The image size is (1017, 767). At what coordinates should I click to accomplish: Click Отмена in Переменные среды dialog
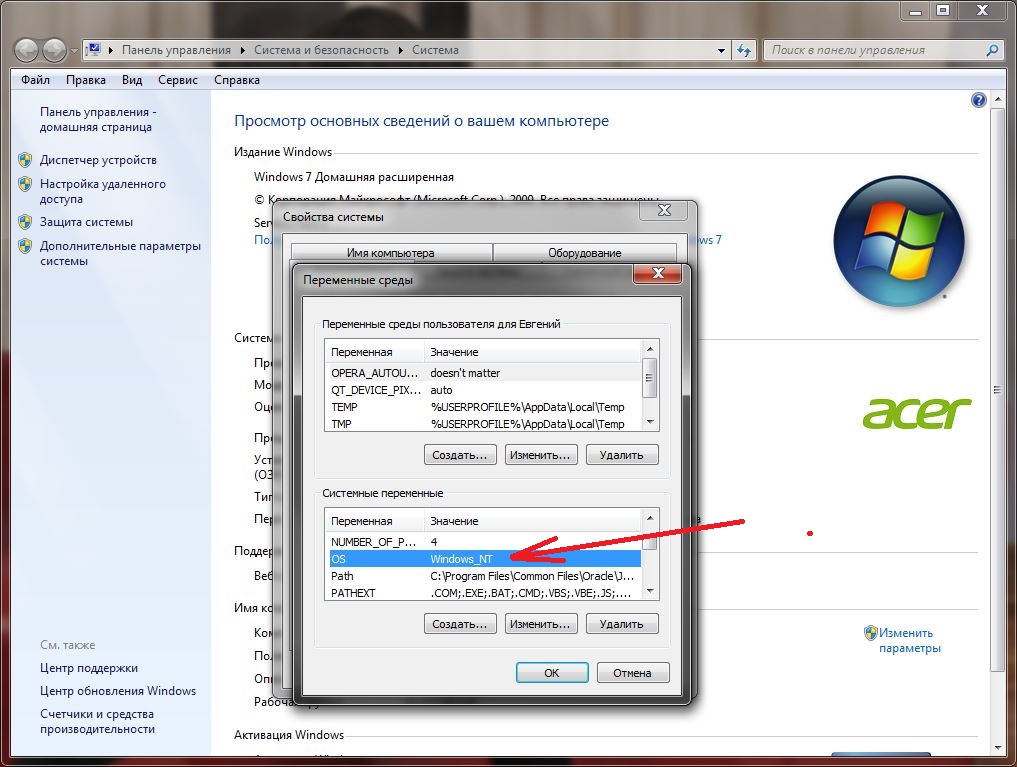(x=632, y=673)
